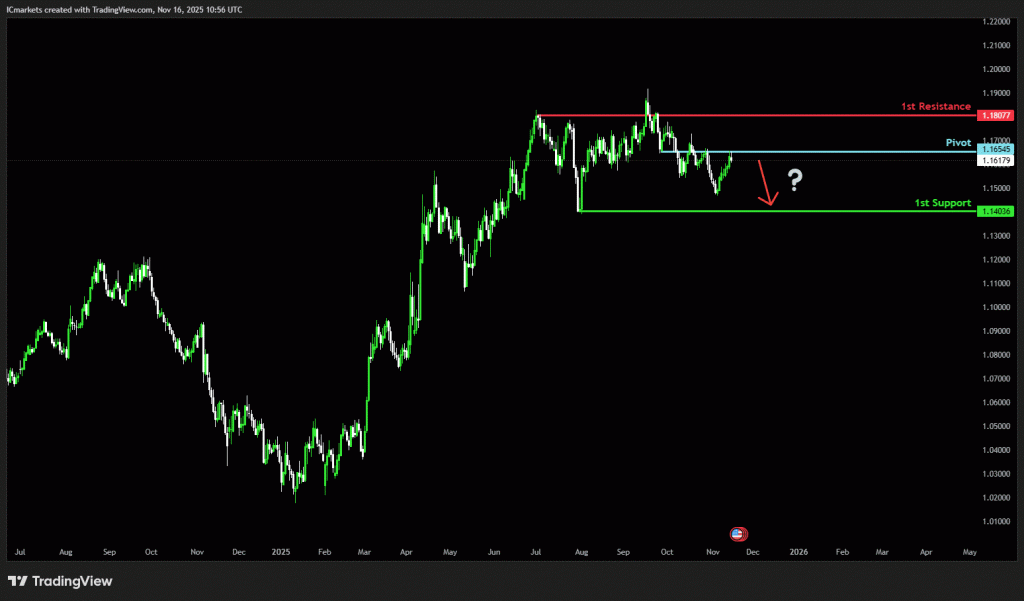Click the 2025 label on time axis
Screen dimensions: 1024x601
(280, 551)
